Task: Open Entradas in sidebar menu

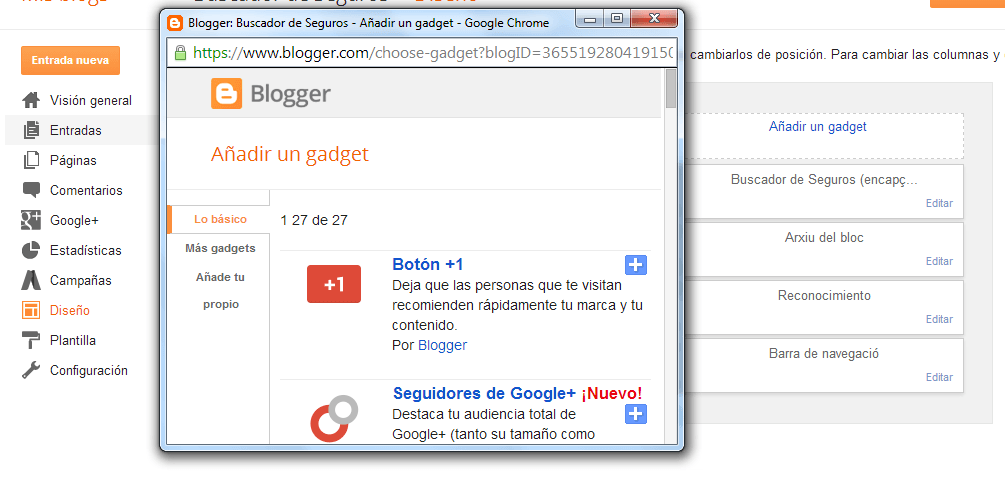Action: (x=76, y=131)
